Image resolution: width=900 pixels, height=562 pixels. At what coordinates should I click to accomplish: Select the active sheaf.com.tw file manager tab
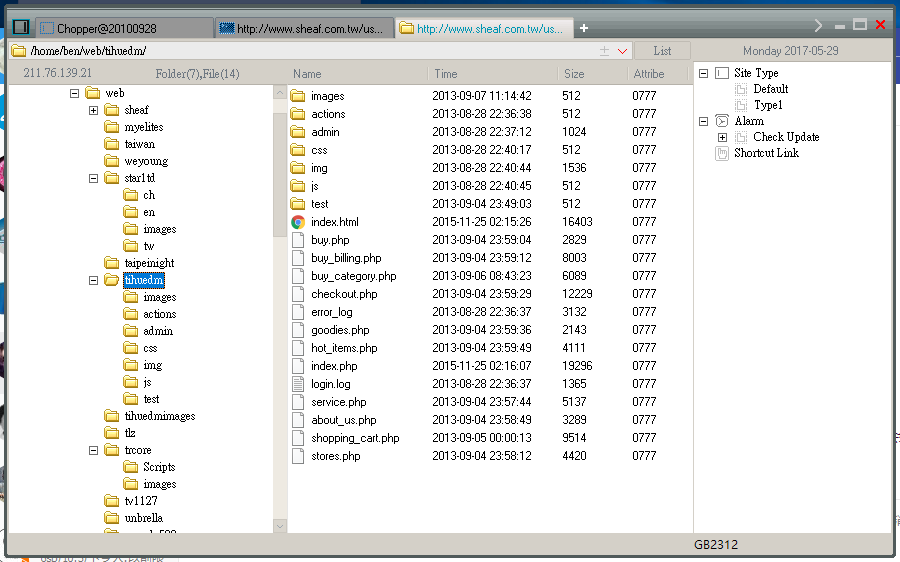[484, 28]
